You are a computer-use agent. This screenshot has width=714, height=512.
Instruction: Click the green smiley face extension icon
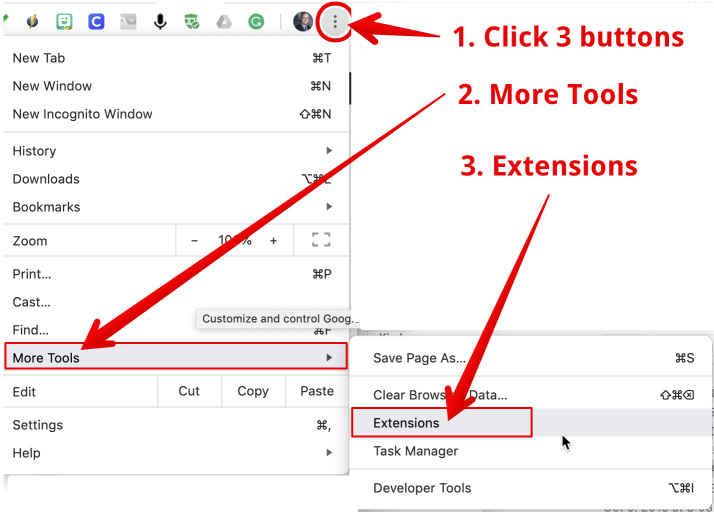(64, 21)
